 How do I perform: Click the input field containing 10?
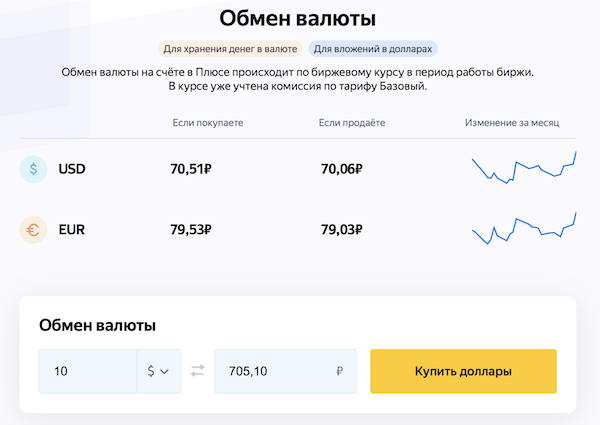(x=88, y=371)
